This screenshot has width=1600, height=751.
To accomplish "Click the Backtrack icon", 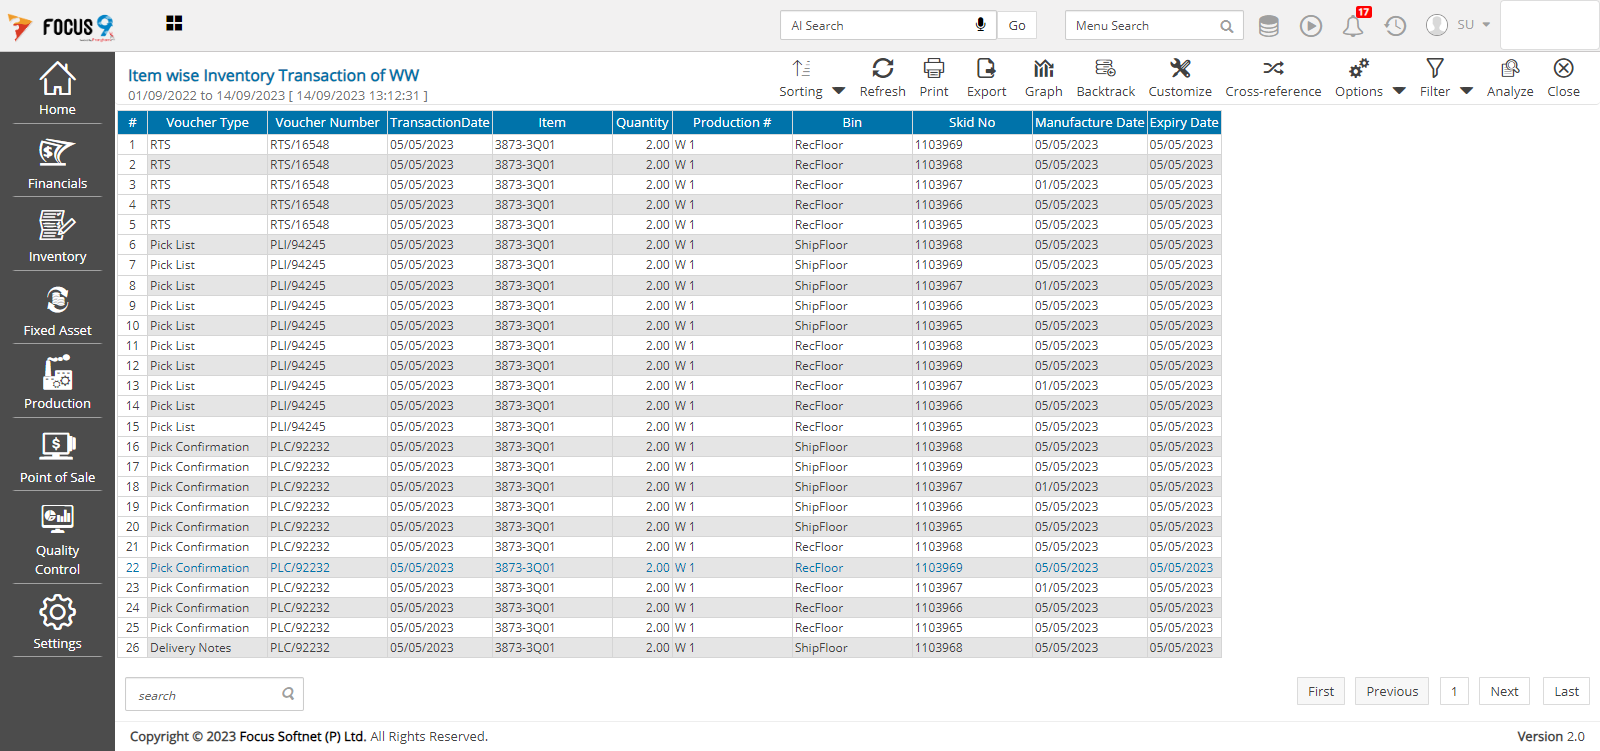I will point(1105,68).
